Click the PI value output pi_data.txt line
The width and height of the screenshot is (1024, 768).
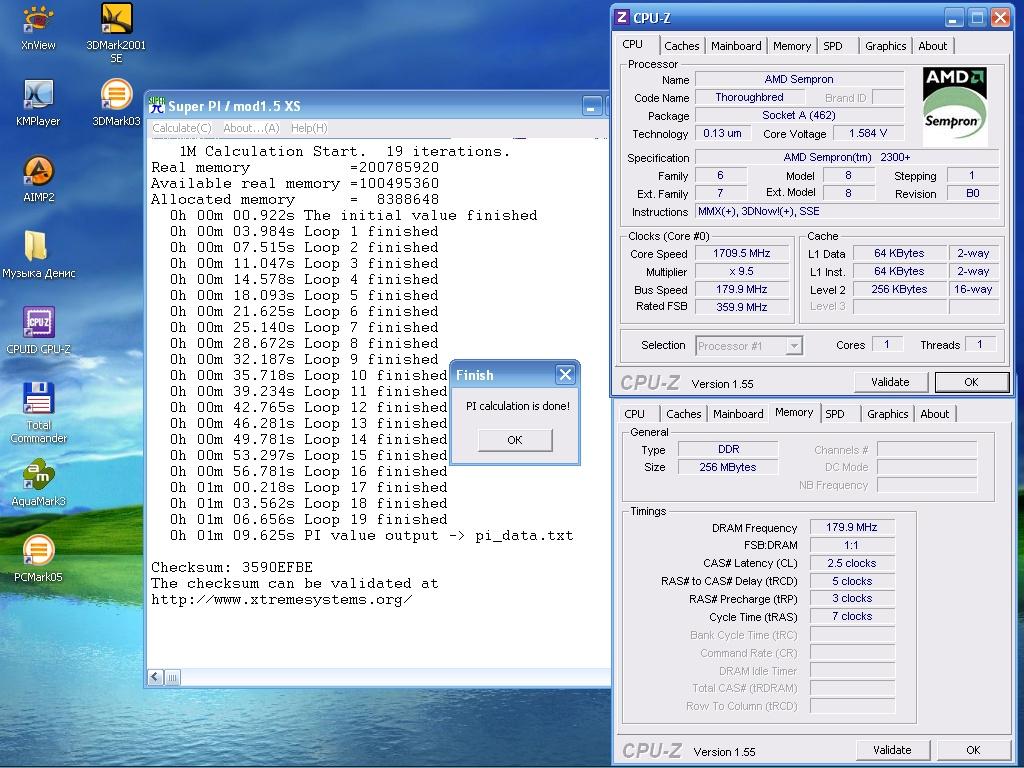[372, 536]
